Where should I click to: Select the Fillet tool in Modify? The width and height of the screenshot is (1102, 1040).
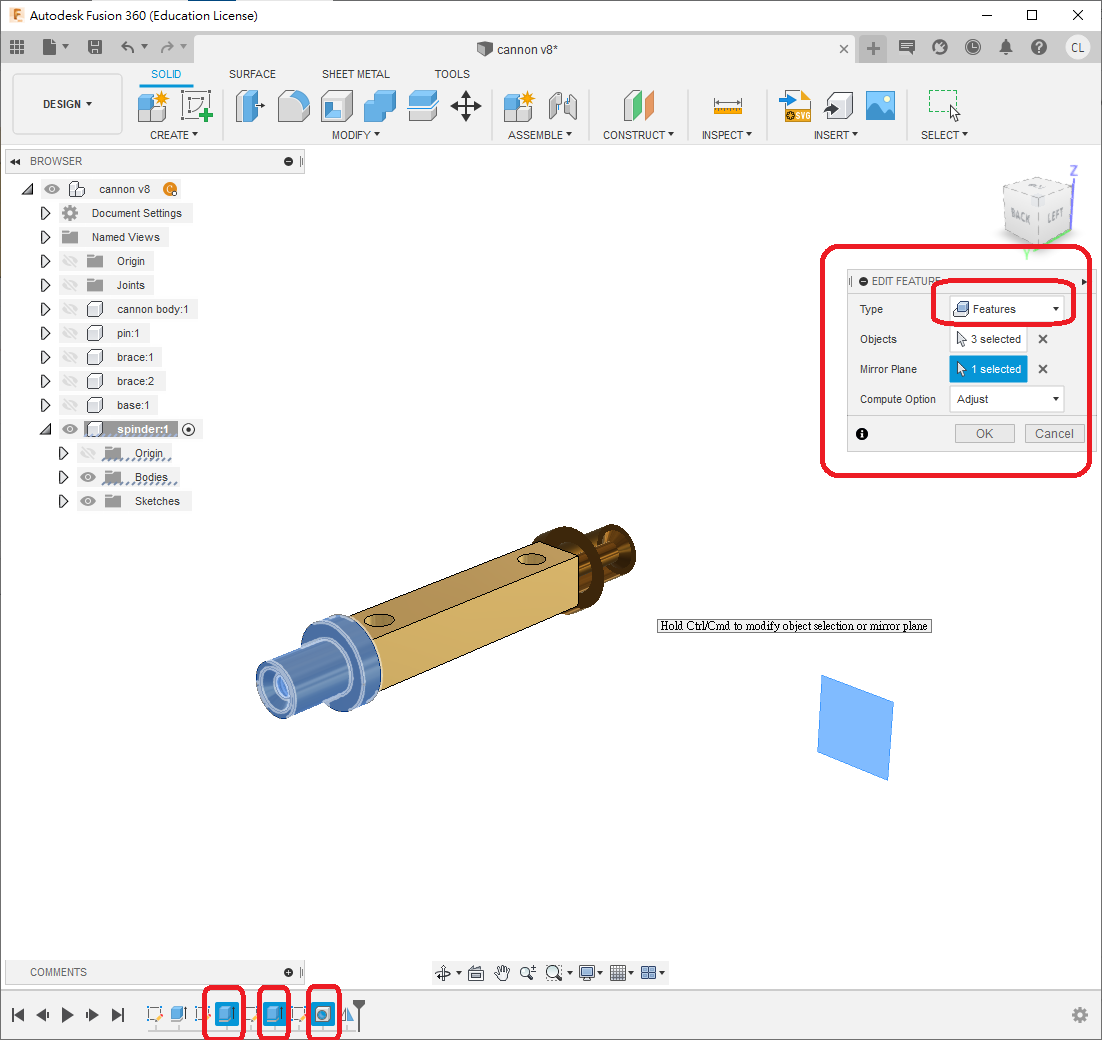tap(293, 105)
